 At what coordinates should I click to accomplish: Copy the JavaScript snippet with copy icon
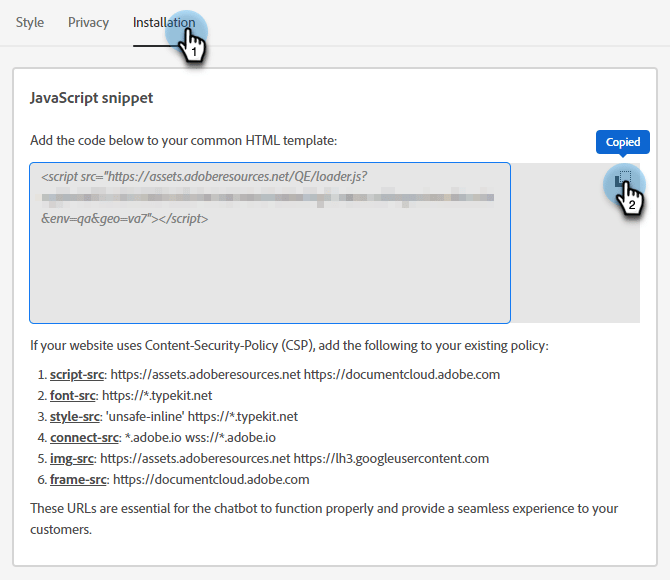click(623, 180)
